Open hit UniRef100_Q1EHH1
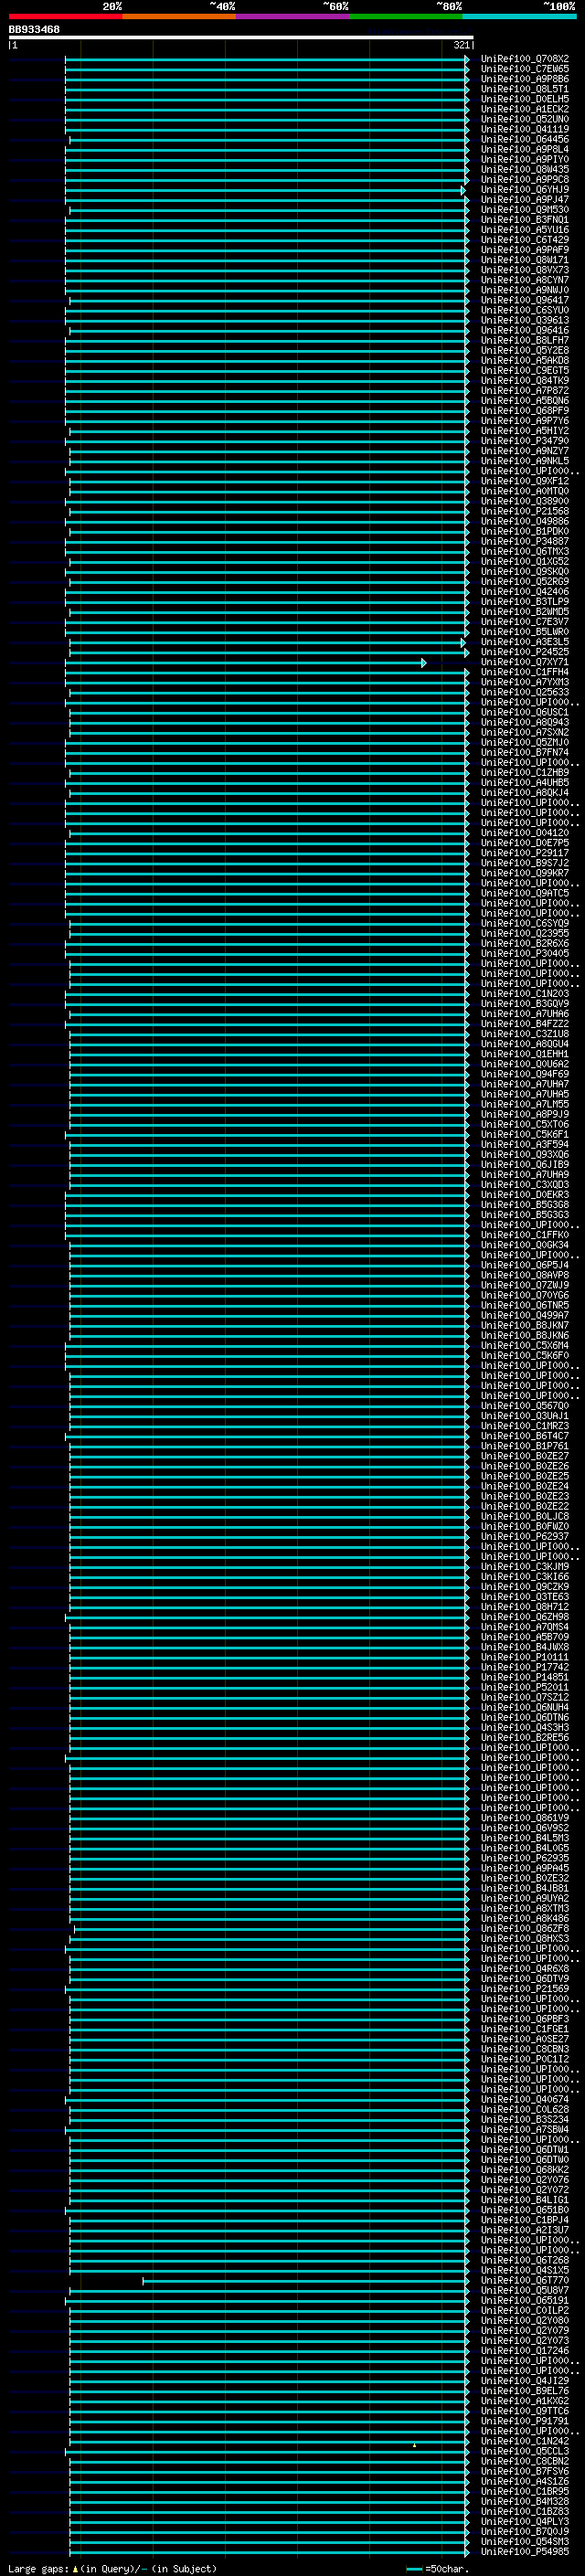The height and width of the screenshot is (2576, 585). pos(525,1054)
